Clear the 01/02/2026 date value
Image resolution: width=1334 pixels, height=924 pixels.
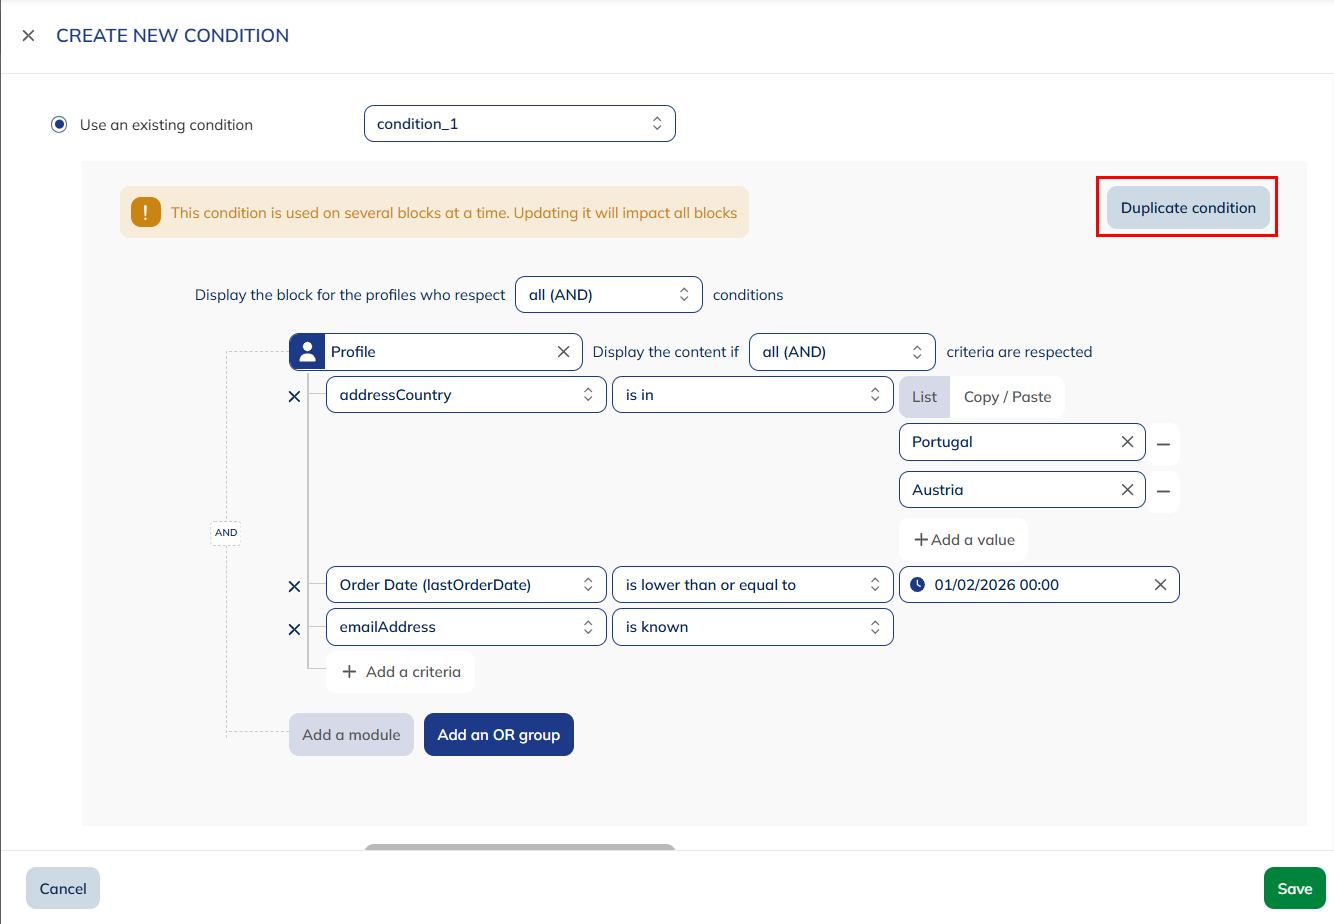pos(1160,585)
